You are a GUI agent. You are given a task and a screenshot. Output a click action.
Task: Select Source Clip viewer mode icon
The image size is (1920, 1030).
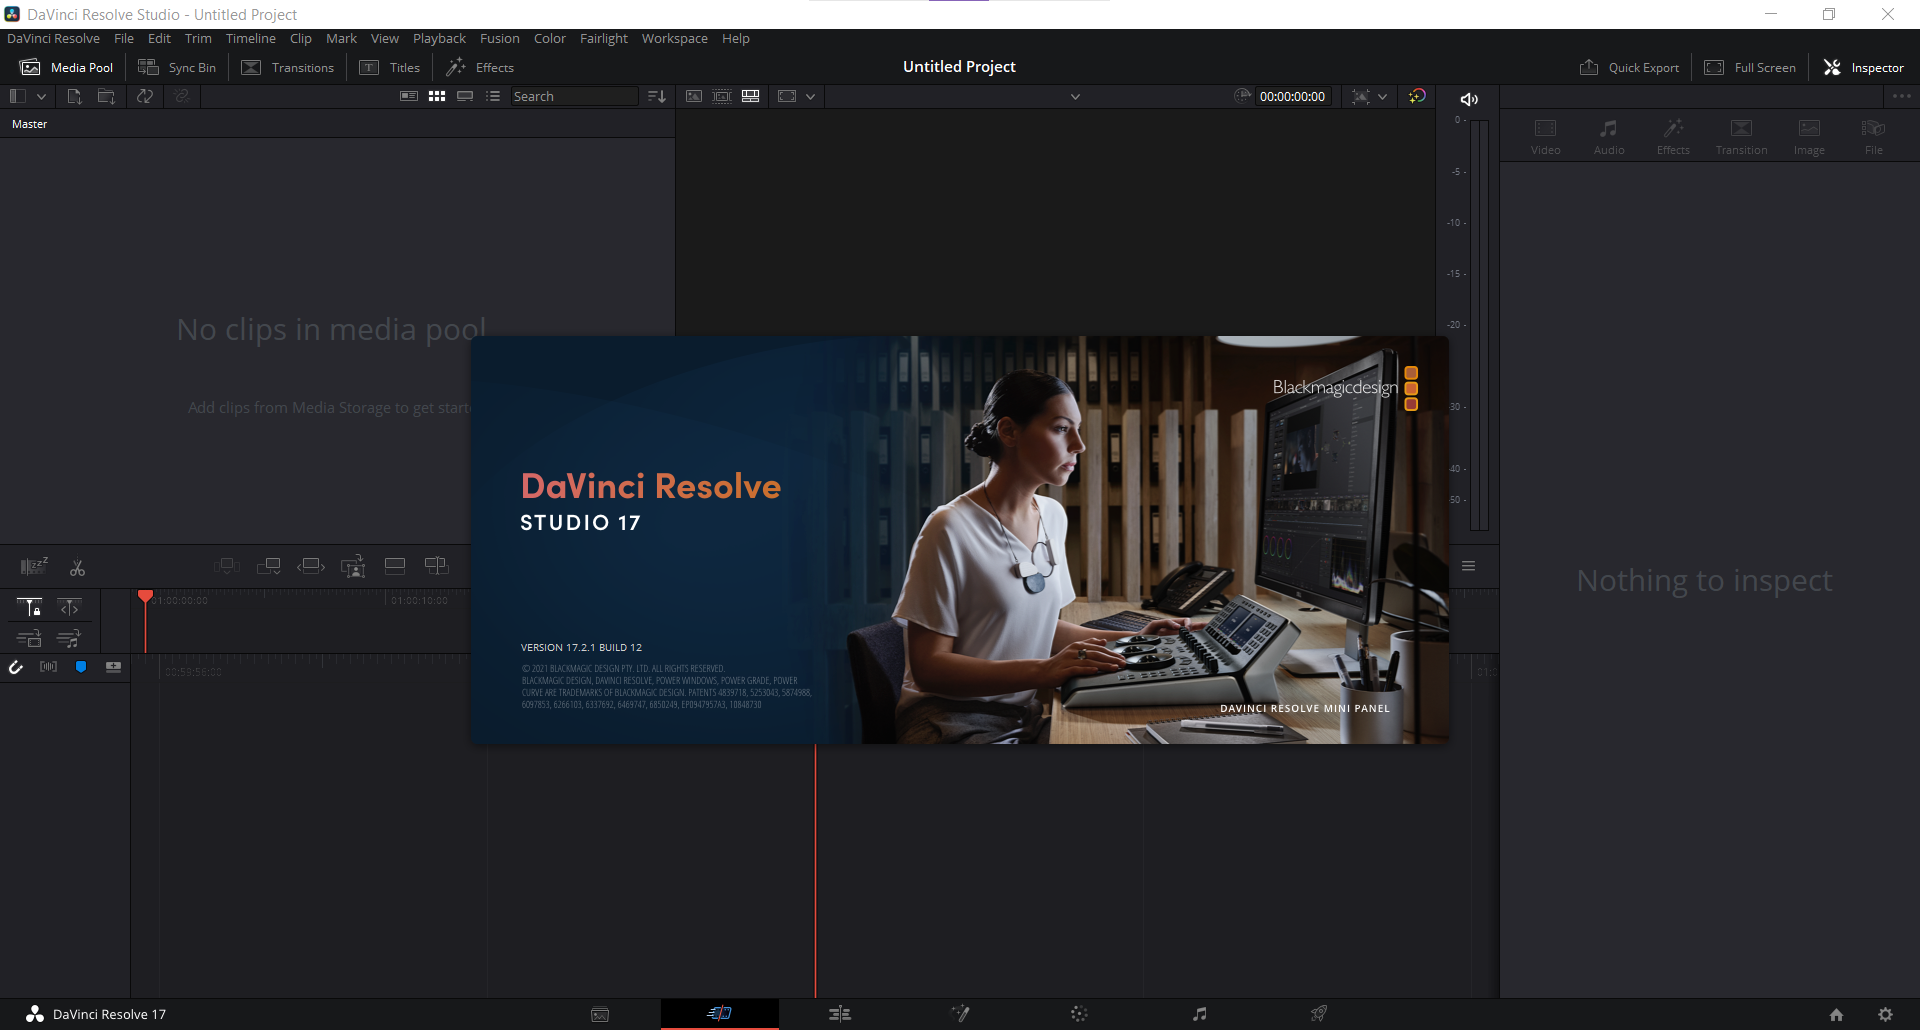694,96
